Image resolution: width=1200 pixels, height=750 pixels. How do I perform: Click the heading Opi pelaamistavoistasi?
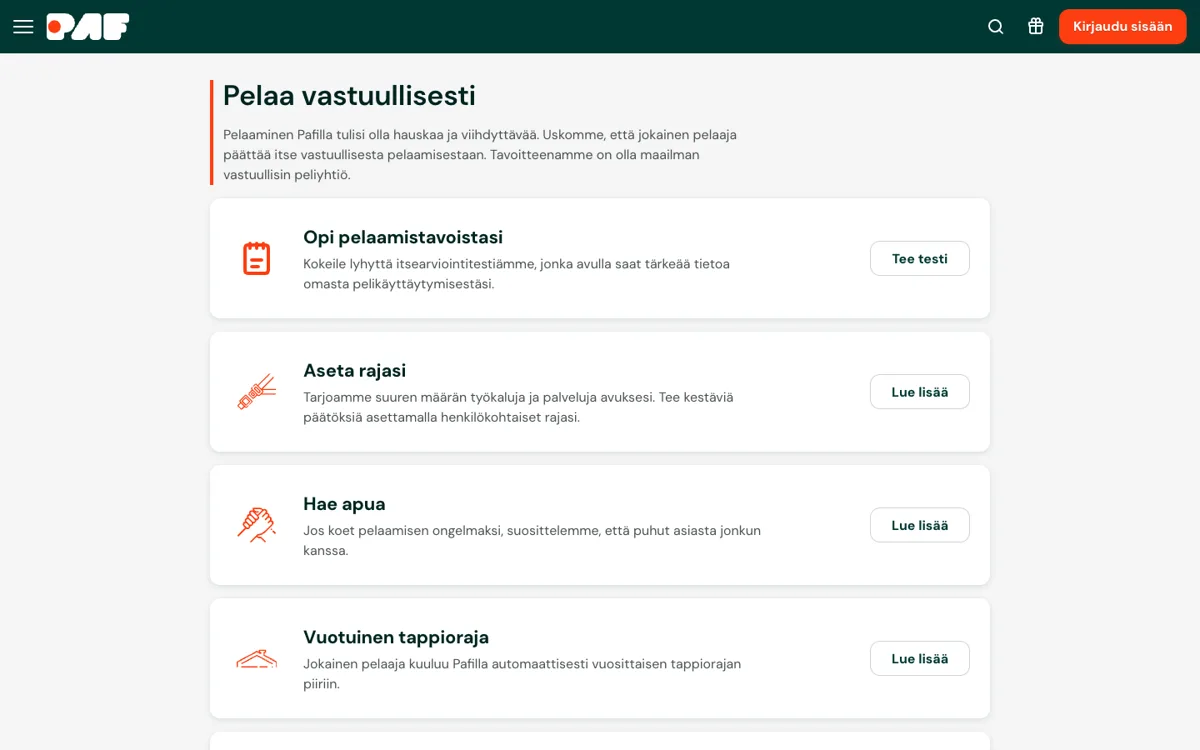click(x=403, y=237)
